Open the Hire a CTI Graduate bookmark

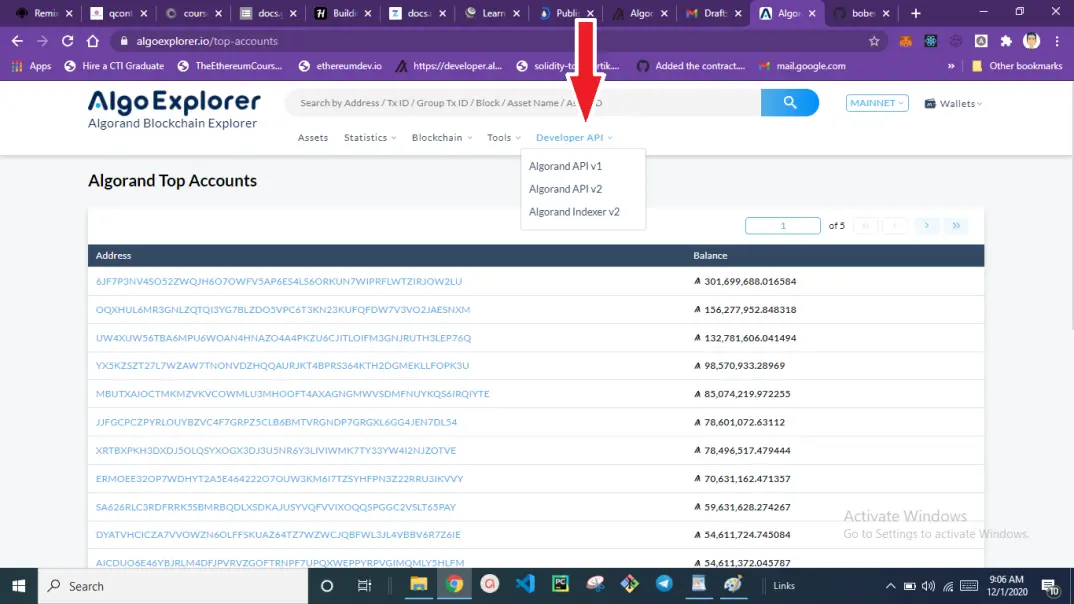114,66
